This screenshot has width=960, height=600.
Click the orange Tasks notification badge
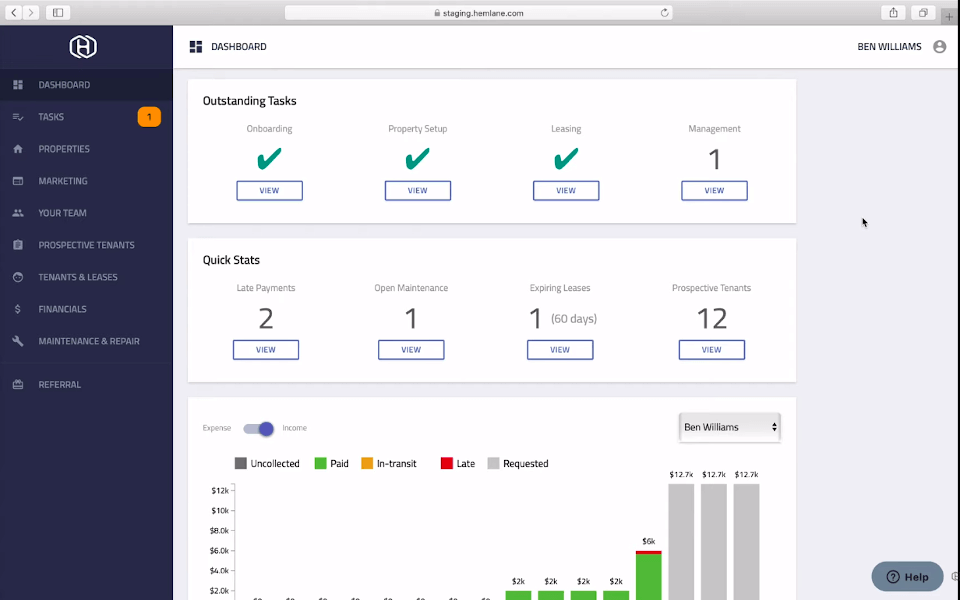pos(149,117)
